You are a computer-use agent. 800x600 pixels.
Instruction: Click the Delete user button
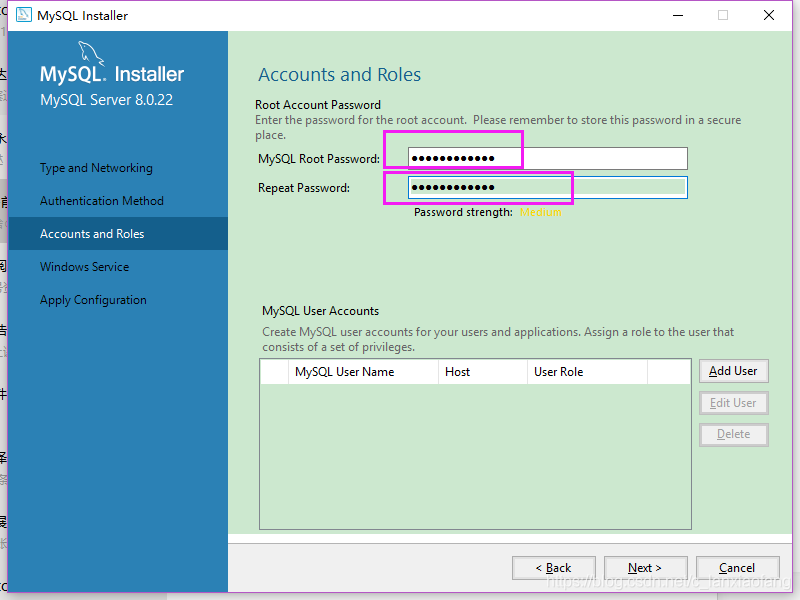pos(733,435)
